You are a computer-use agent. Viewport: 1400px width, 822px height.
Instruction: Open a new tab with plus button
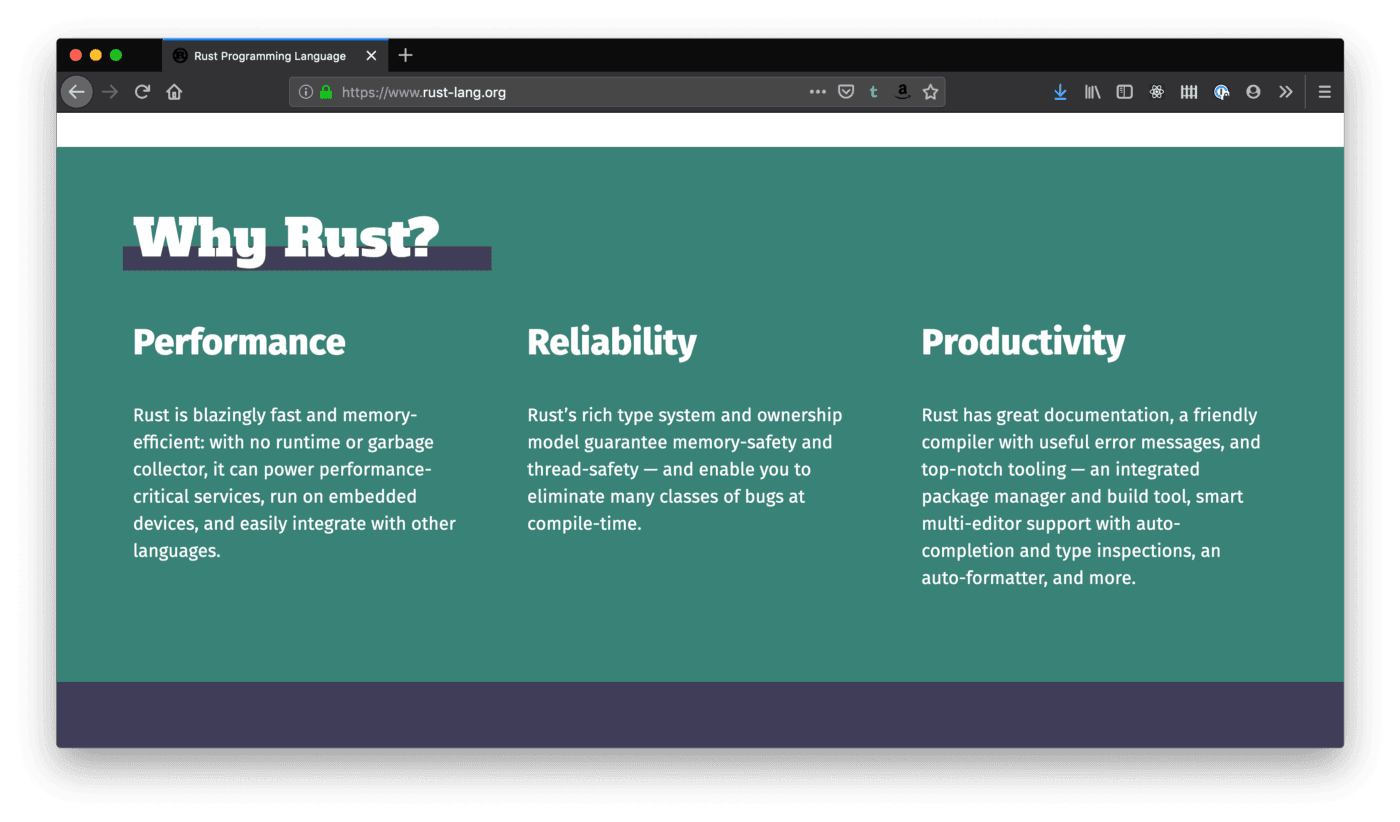coord(405,56)
